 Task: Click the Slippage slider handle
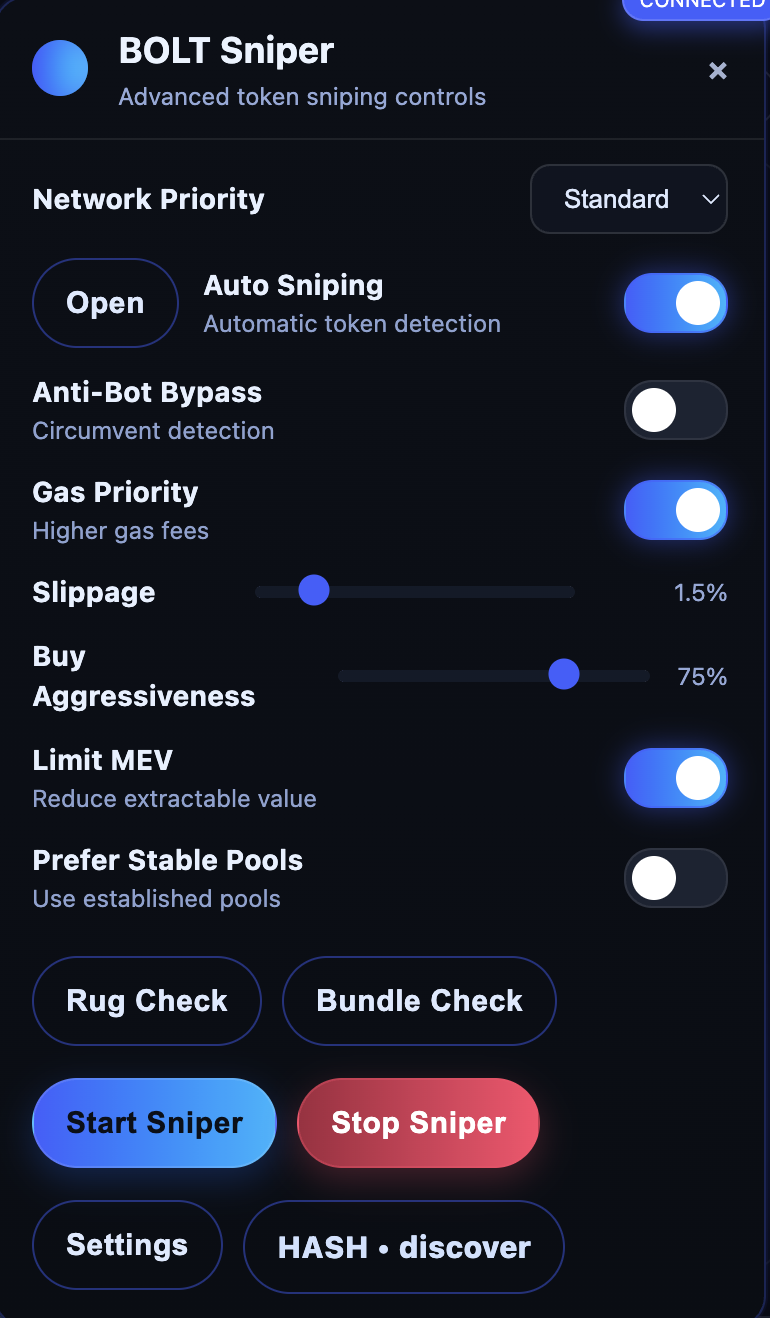click(314, 590)
